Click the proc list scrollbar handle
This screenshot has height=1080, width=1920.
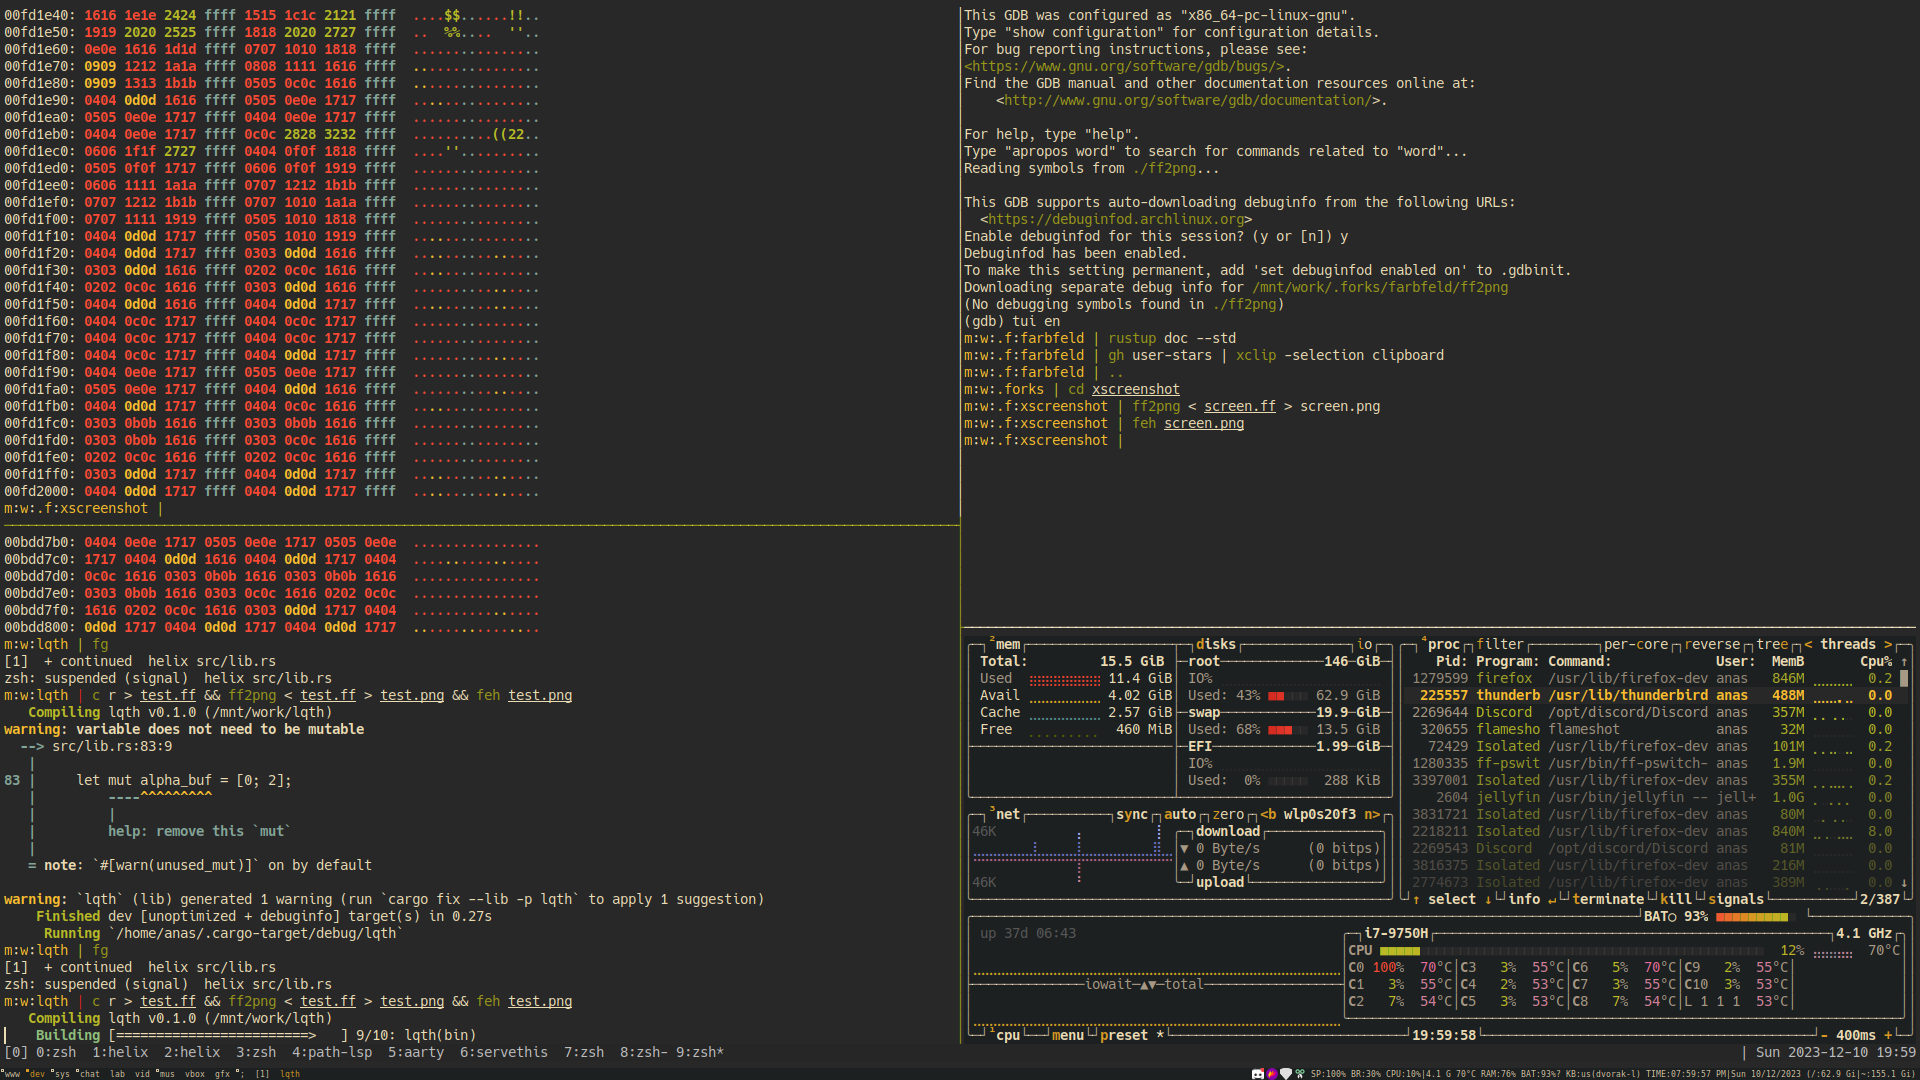1904,679
